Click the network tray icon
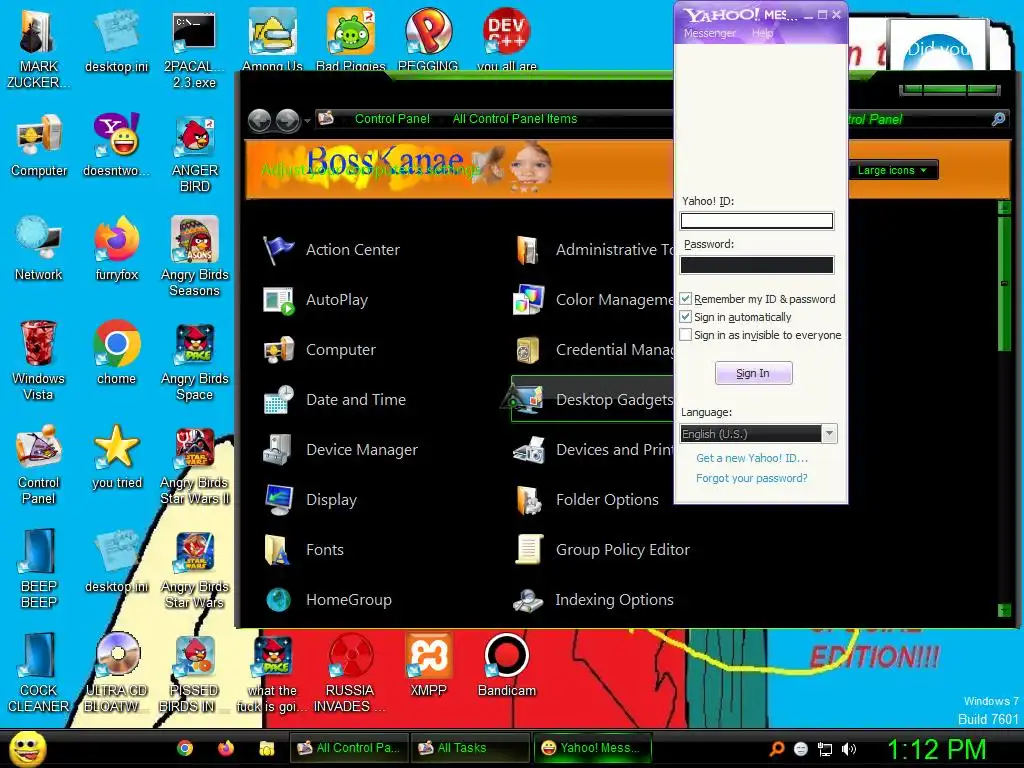The width and height of the screenshot is (1024, 768). (x=825, y=749)
